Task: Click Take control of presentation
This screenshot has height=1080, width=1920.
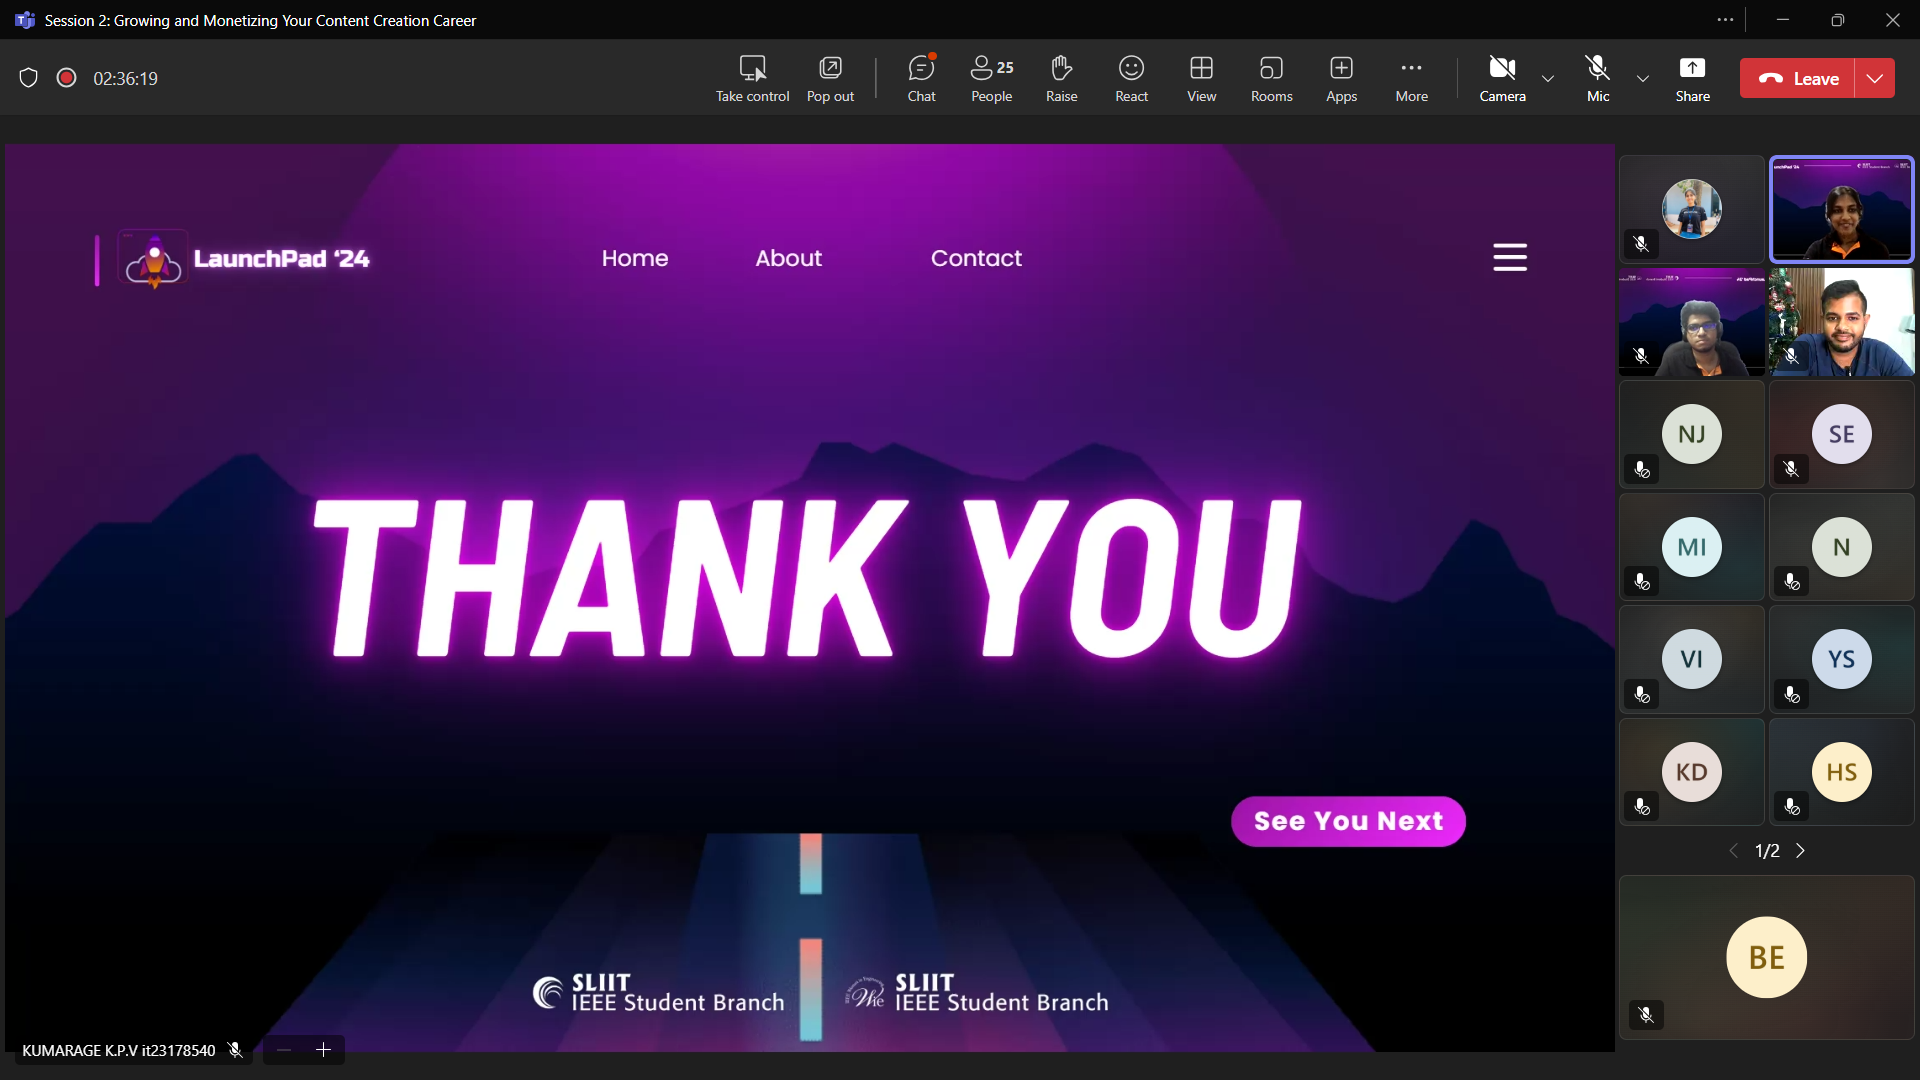Action: coord(752,78)
